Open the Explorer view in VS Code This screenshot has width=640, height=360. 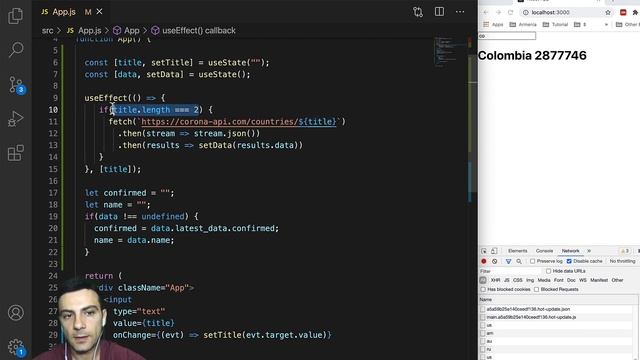coord(16,16)
